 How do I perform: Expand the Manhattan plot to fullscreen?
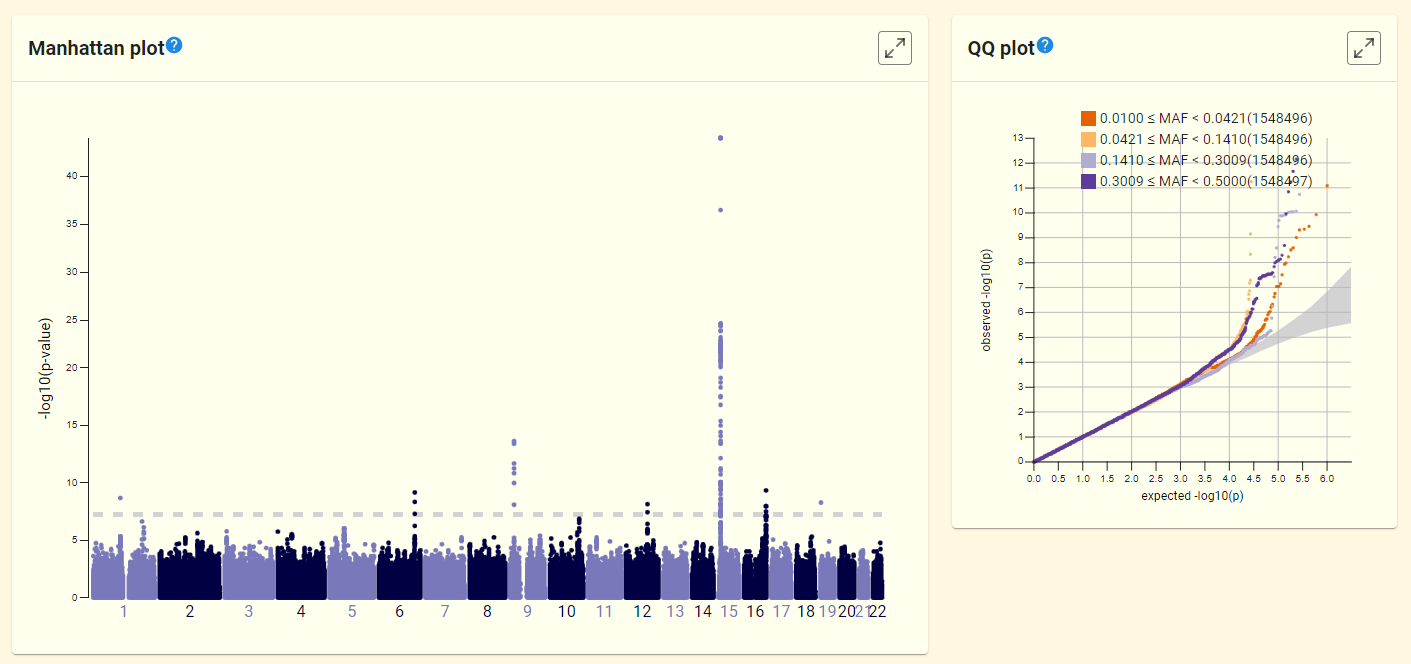click(895, 48)
